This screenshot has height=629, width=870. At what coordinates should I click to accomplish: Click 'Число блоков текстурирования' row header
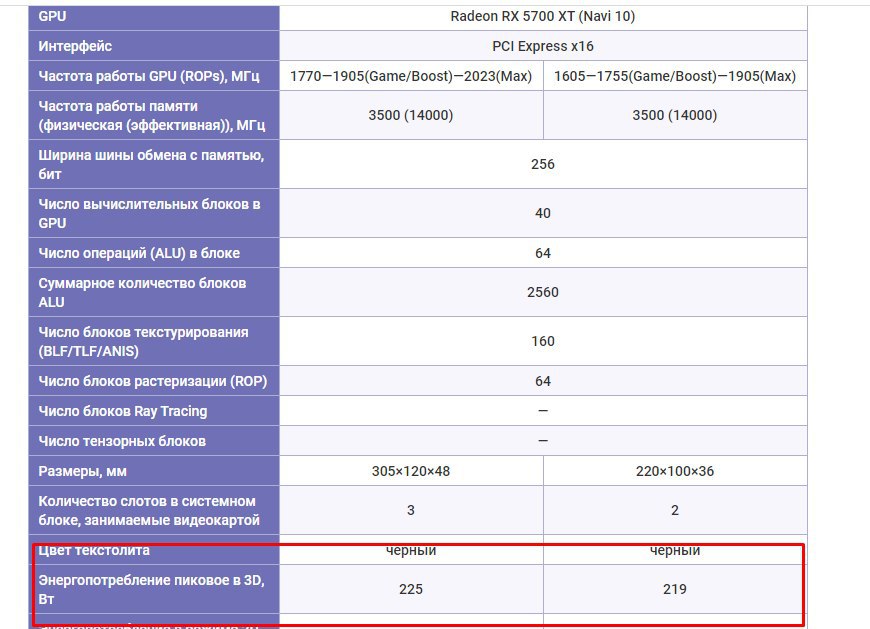pos(154,341)
